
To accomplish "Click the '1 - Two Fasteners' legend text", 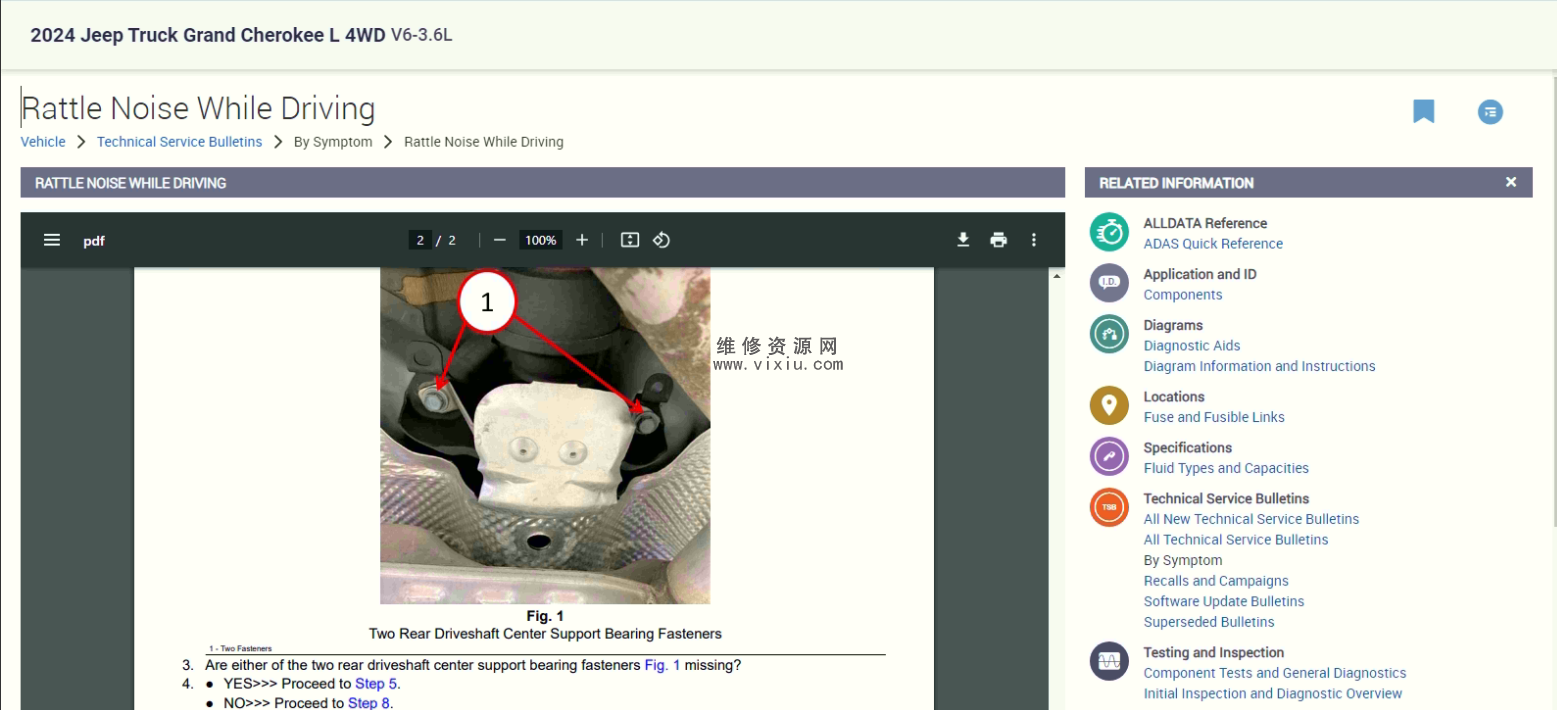I will (240, 649).
